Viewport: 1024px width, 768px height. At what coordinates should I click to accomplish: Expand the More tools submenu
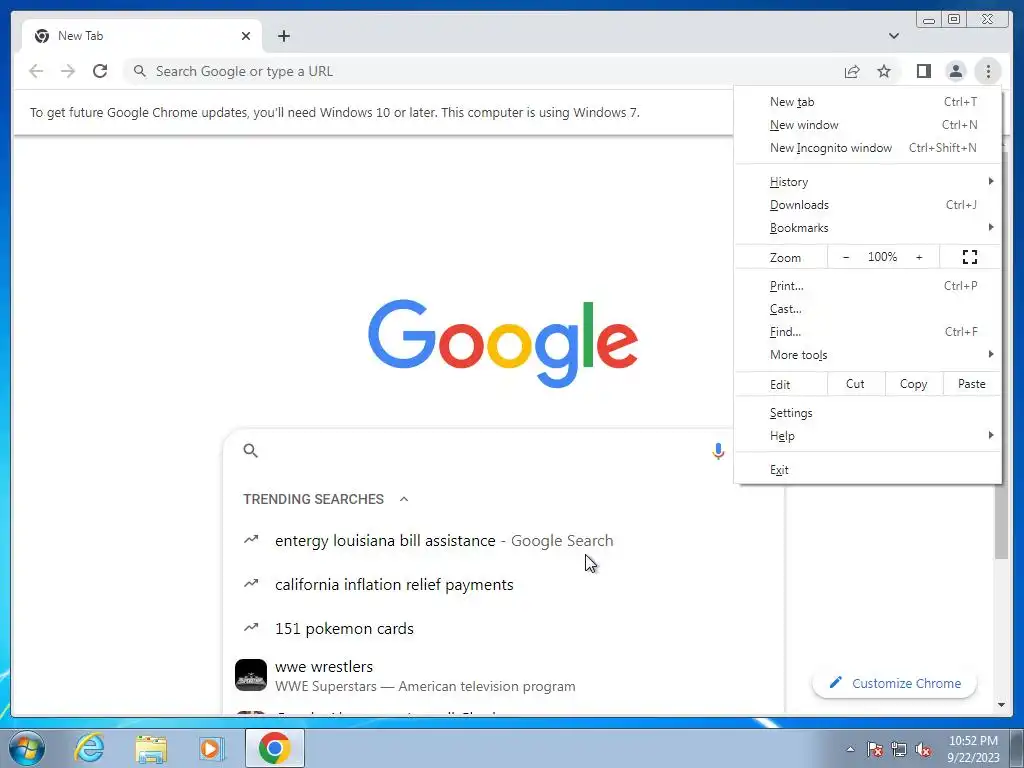click(868, 355)
